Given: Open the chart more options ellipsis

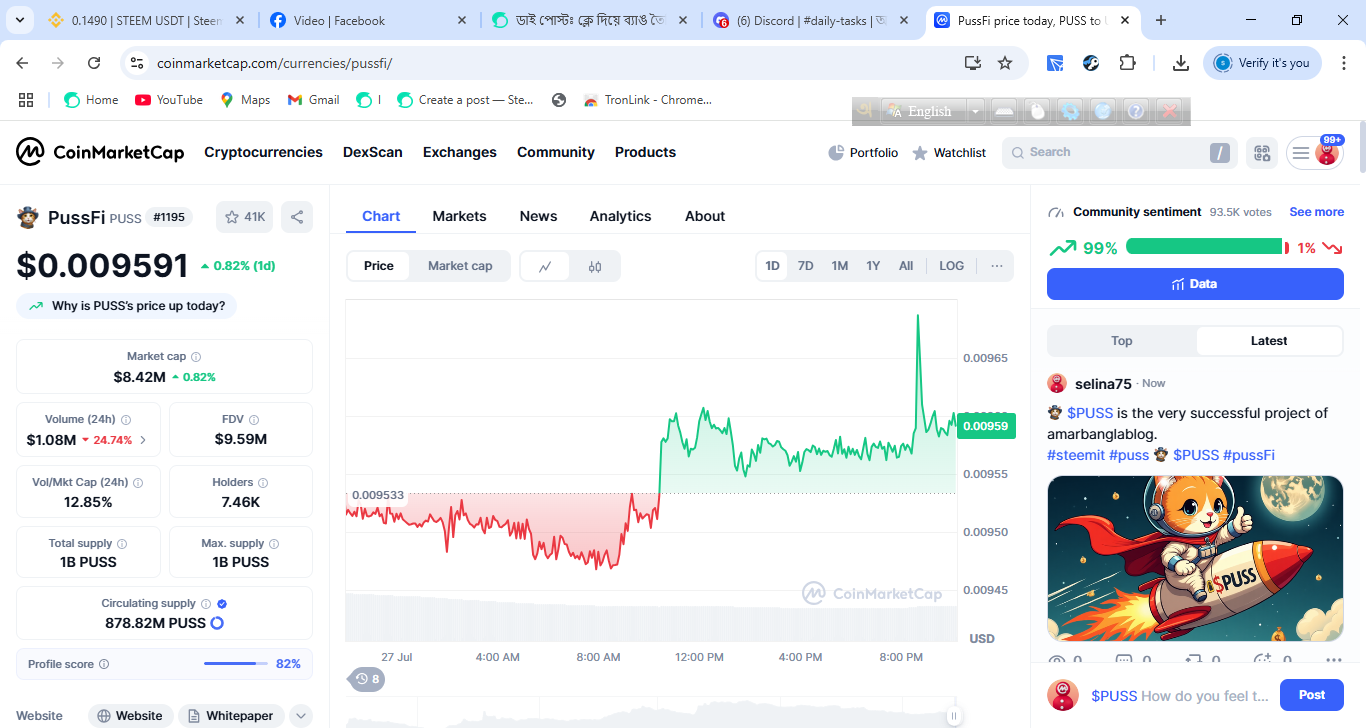Looking at the screenshot, I should tap(997, 266).
